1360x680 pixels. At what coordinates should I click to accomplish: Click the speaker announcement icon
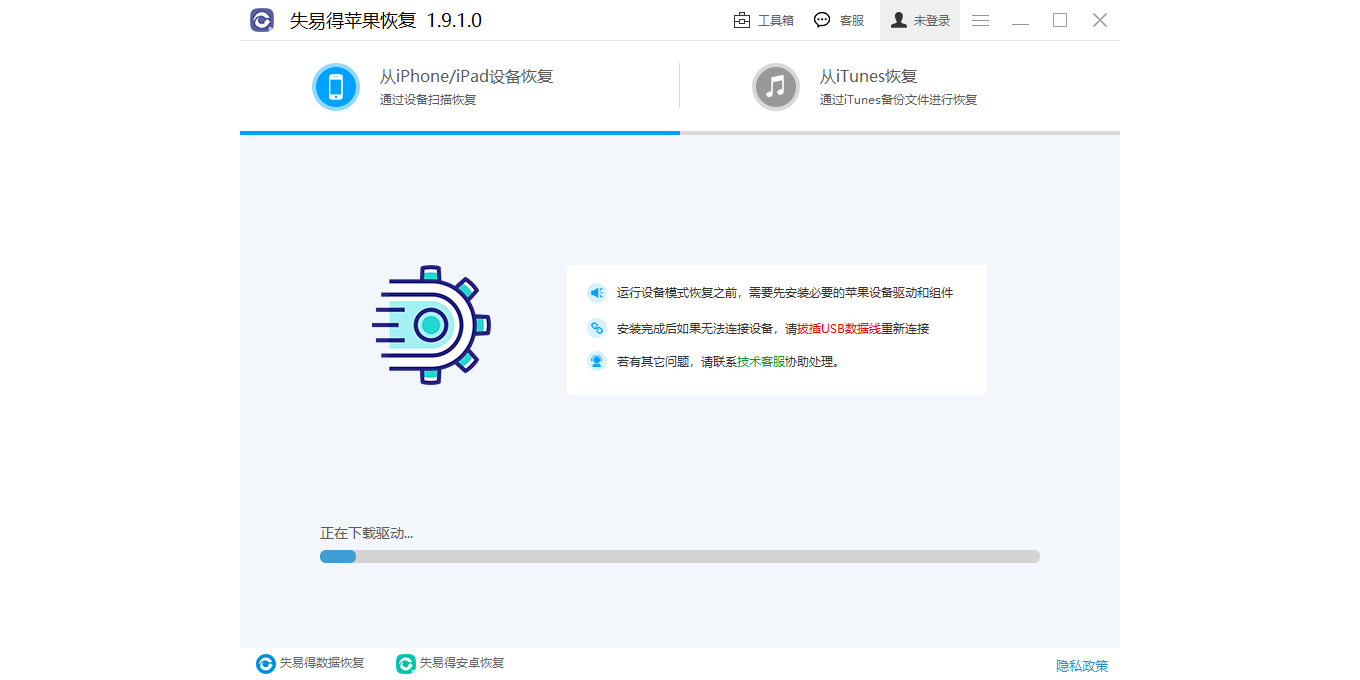tap(597, 293)
